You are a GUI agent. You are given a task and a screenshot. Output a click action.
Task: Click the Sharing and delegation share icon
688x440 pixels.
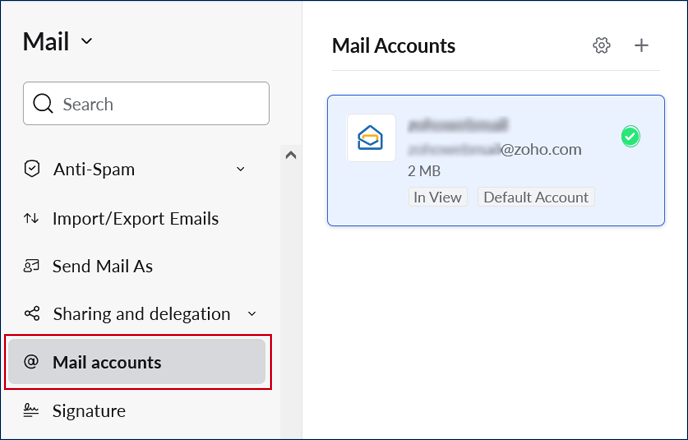point(32,313)
